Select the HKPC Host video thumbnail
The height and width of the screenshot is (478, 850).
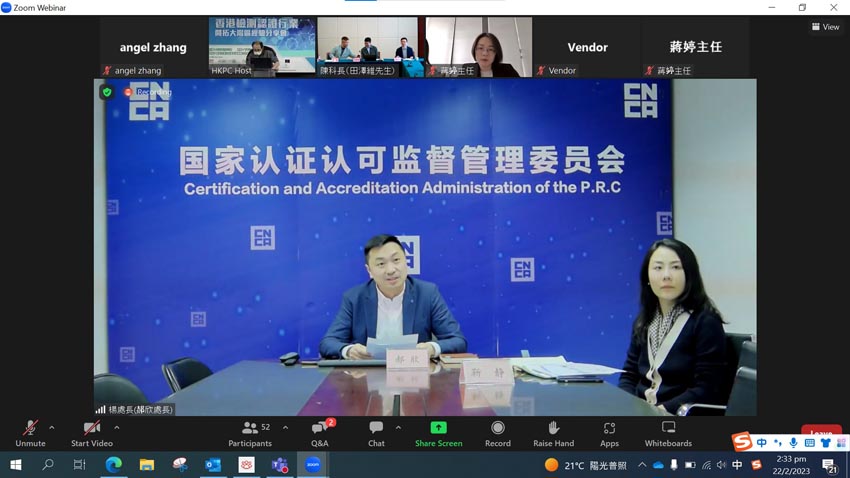click(x=262, y=47)
